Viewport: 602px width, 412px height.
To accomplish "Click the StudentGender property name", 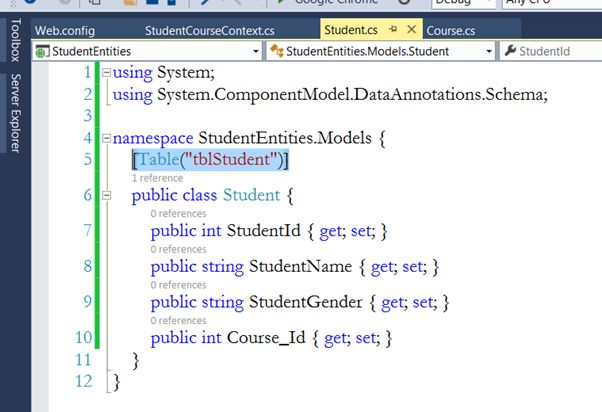I will [306, 302].
